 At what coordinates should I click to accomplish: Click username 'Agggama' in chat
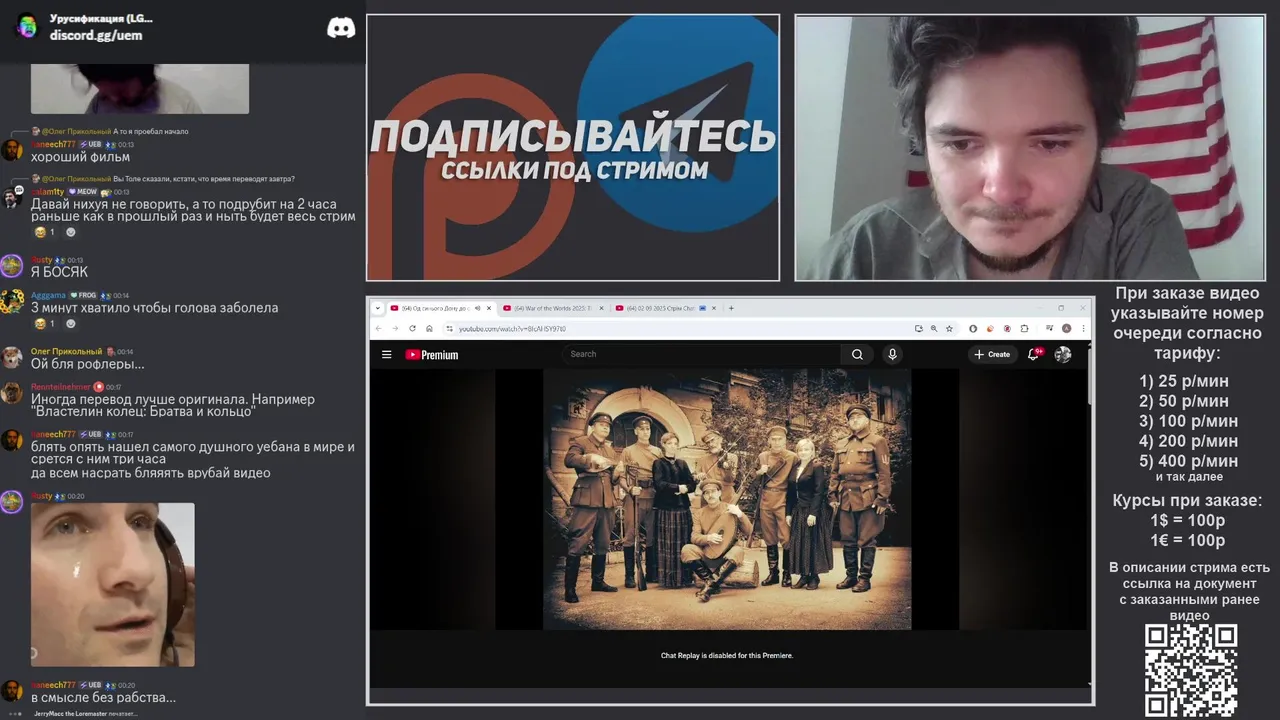[x=48, y=296]
